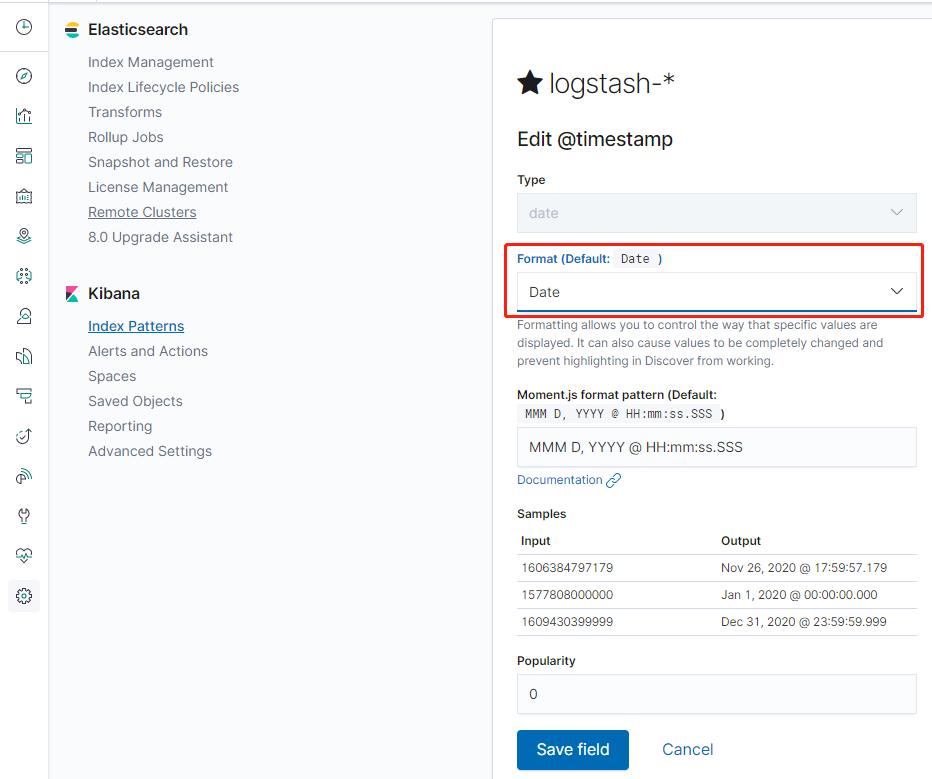This screenshot has height=779, width=932.
Task: Click the Management gear icon
Action: tap(24, 596)
